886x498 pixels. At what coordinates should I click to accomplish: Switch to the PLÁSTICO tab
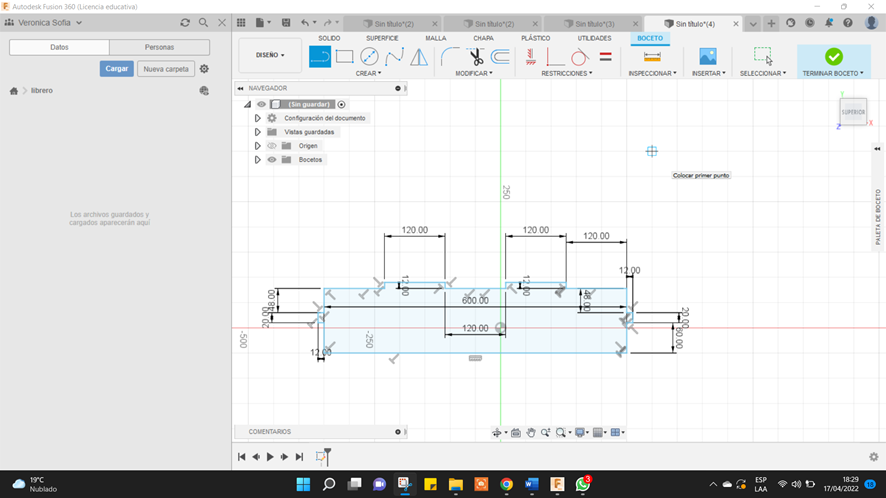click(536, 38)
